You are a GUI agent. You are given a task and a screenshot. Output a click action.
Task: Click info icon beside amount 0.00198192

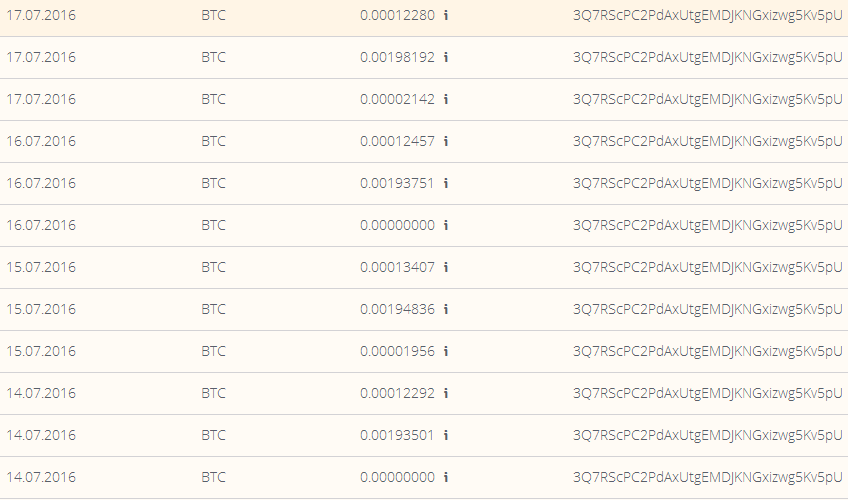(446, 57)
